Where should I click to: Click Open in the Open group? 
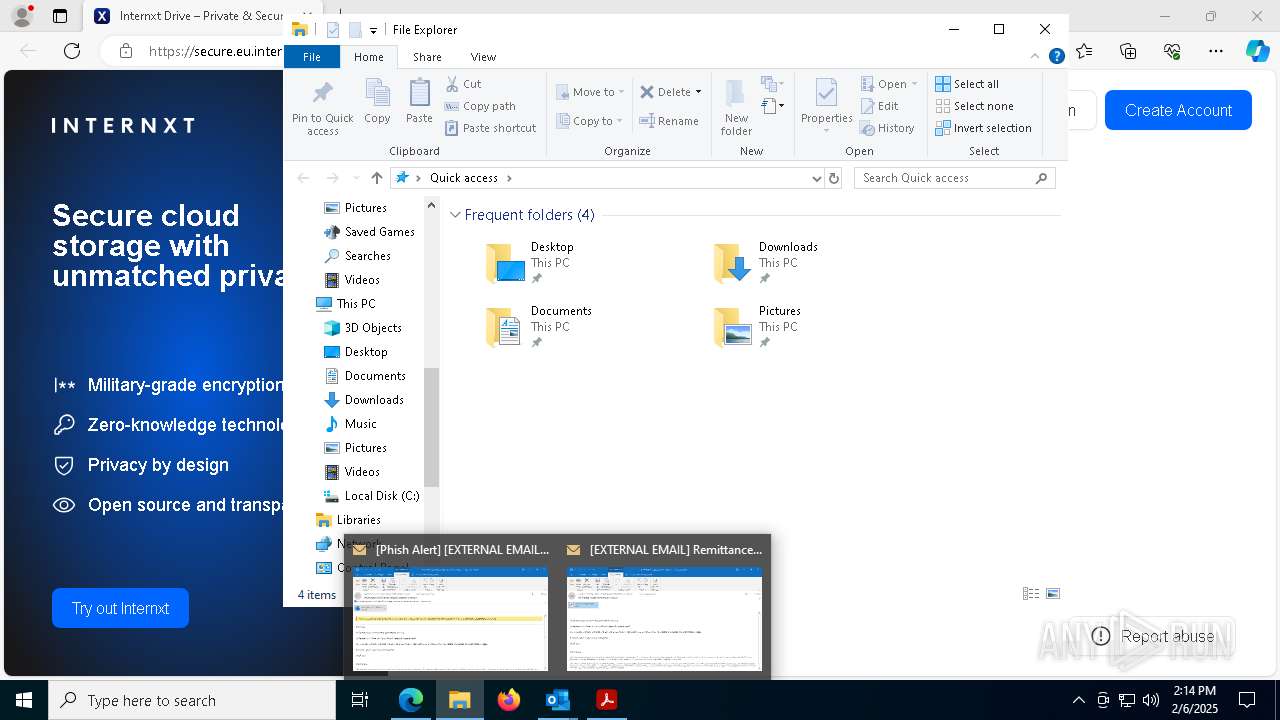point(888,84)
